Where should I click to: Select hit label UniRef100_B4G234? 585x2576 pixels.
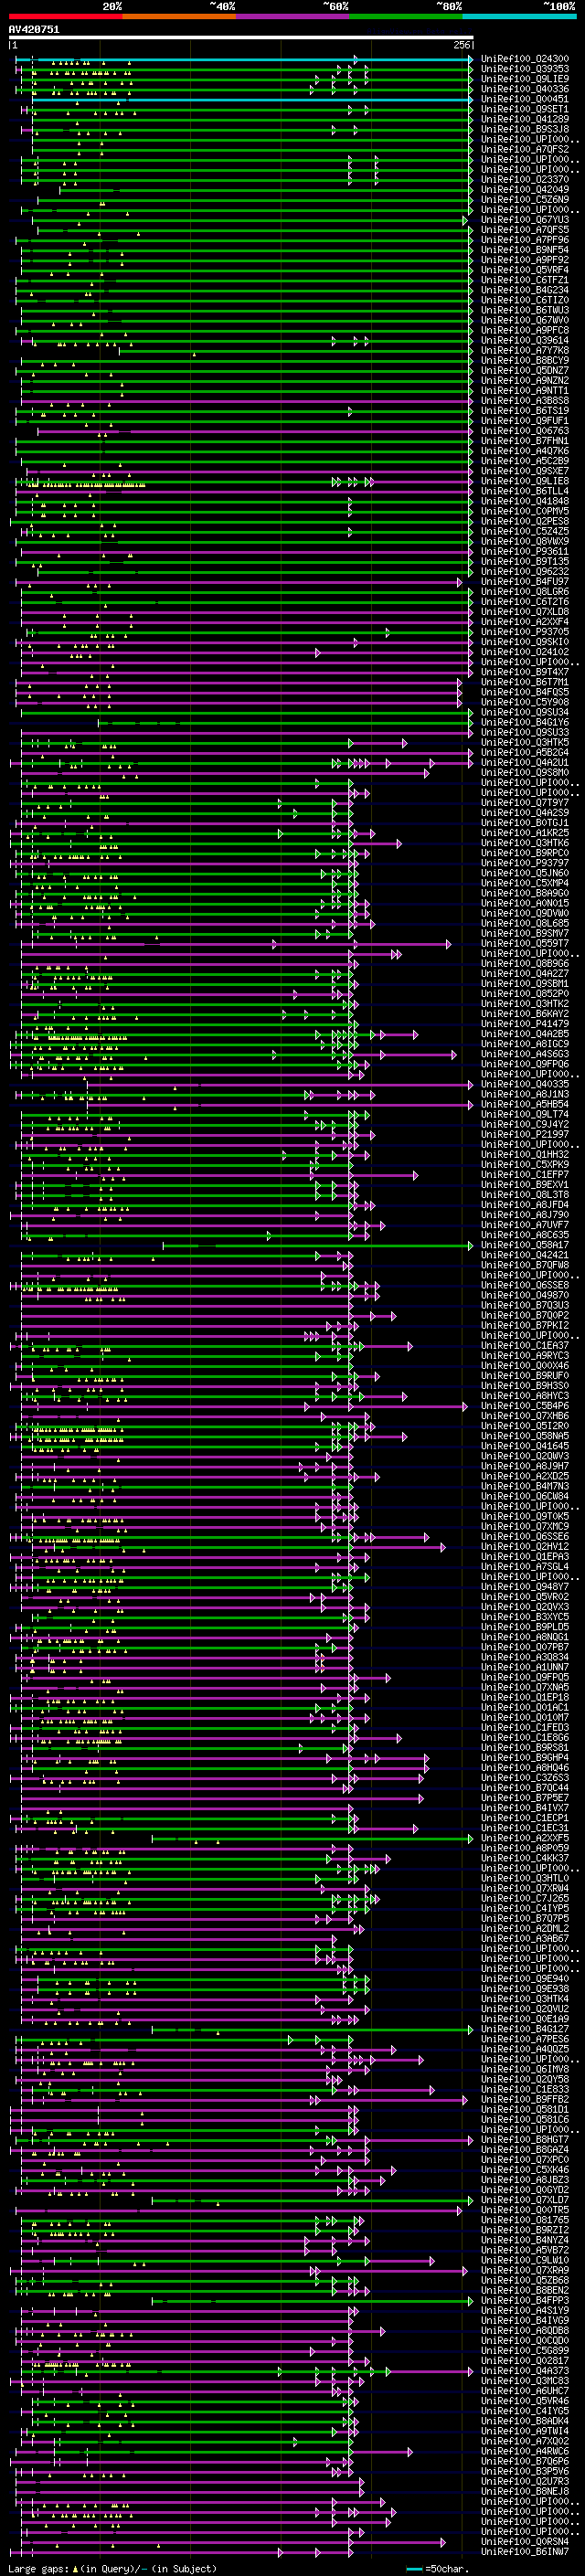[525, 290]
